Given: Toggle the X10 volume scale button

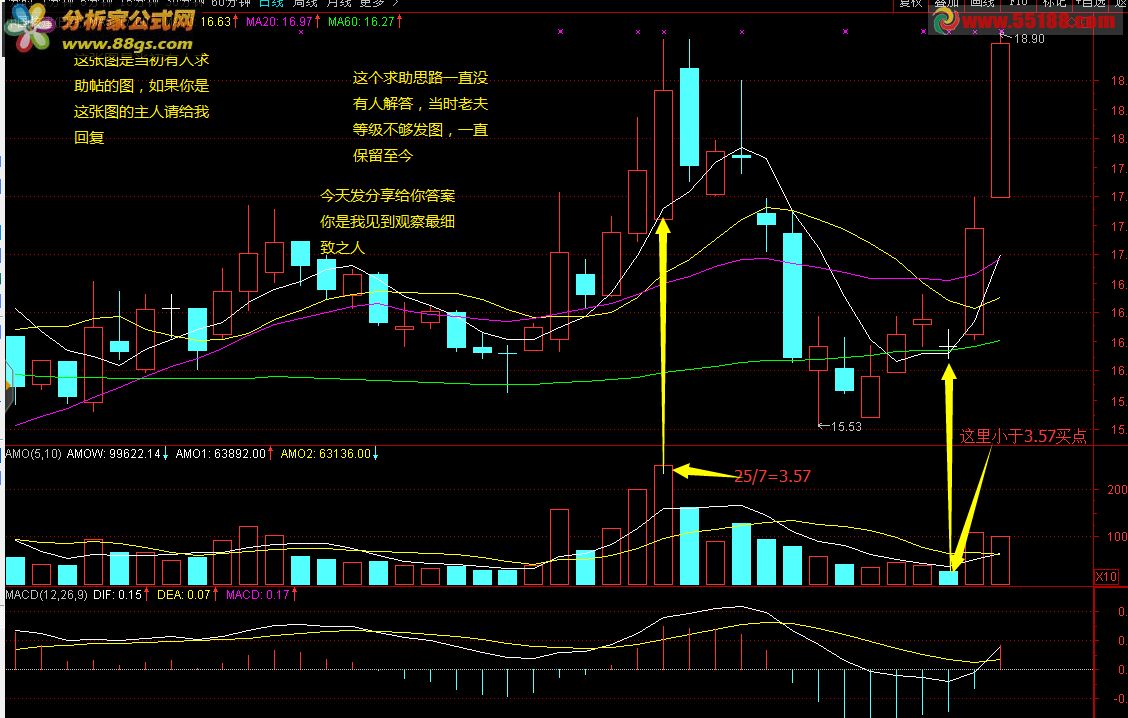Looking at the screenshot, I should point(1106,576).
